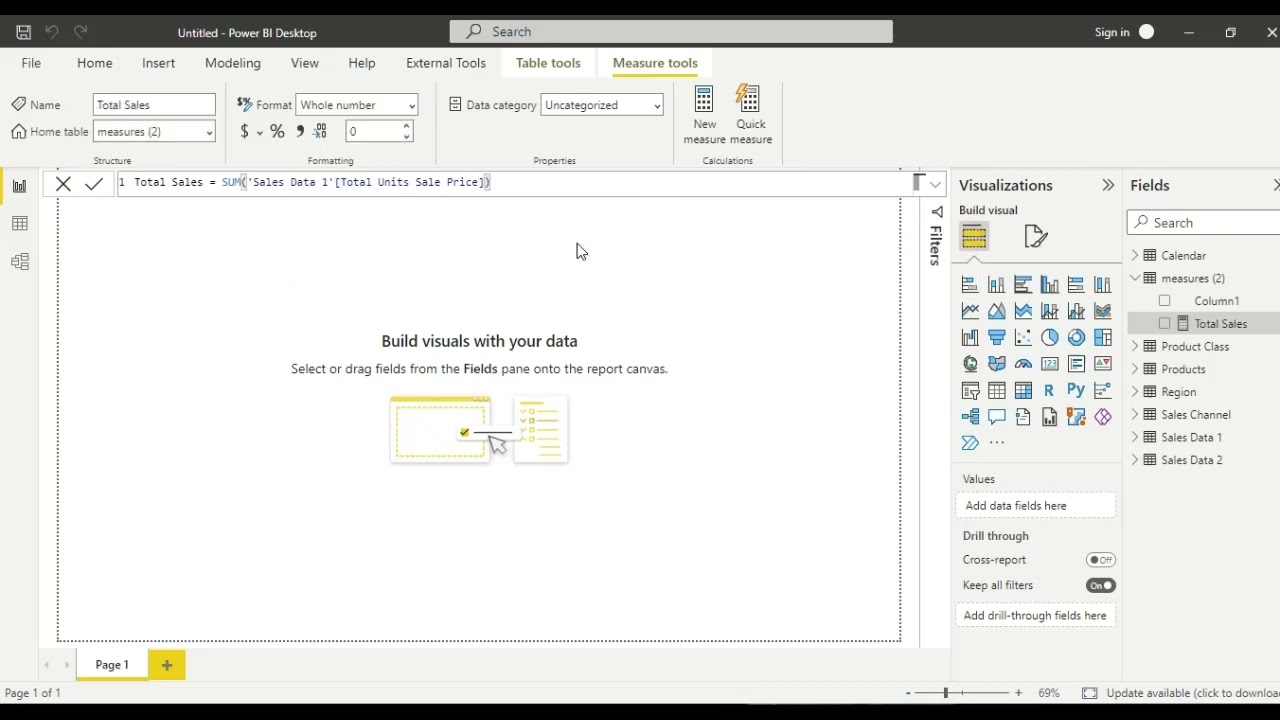This screenshot has width=1280, height=720.
Task: Expand the Filters pane
Action: tap(936, 212)
